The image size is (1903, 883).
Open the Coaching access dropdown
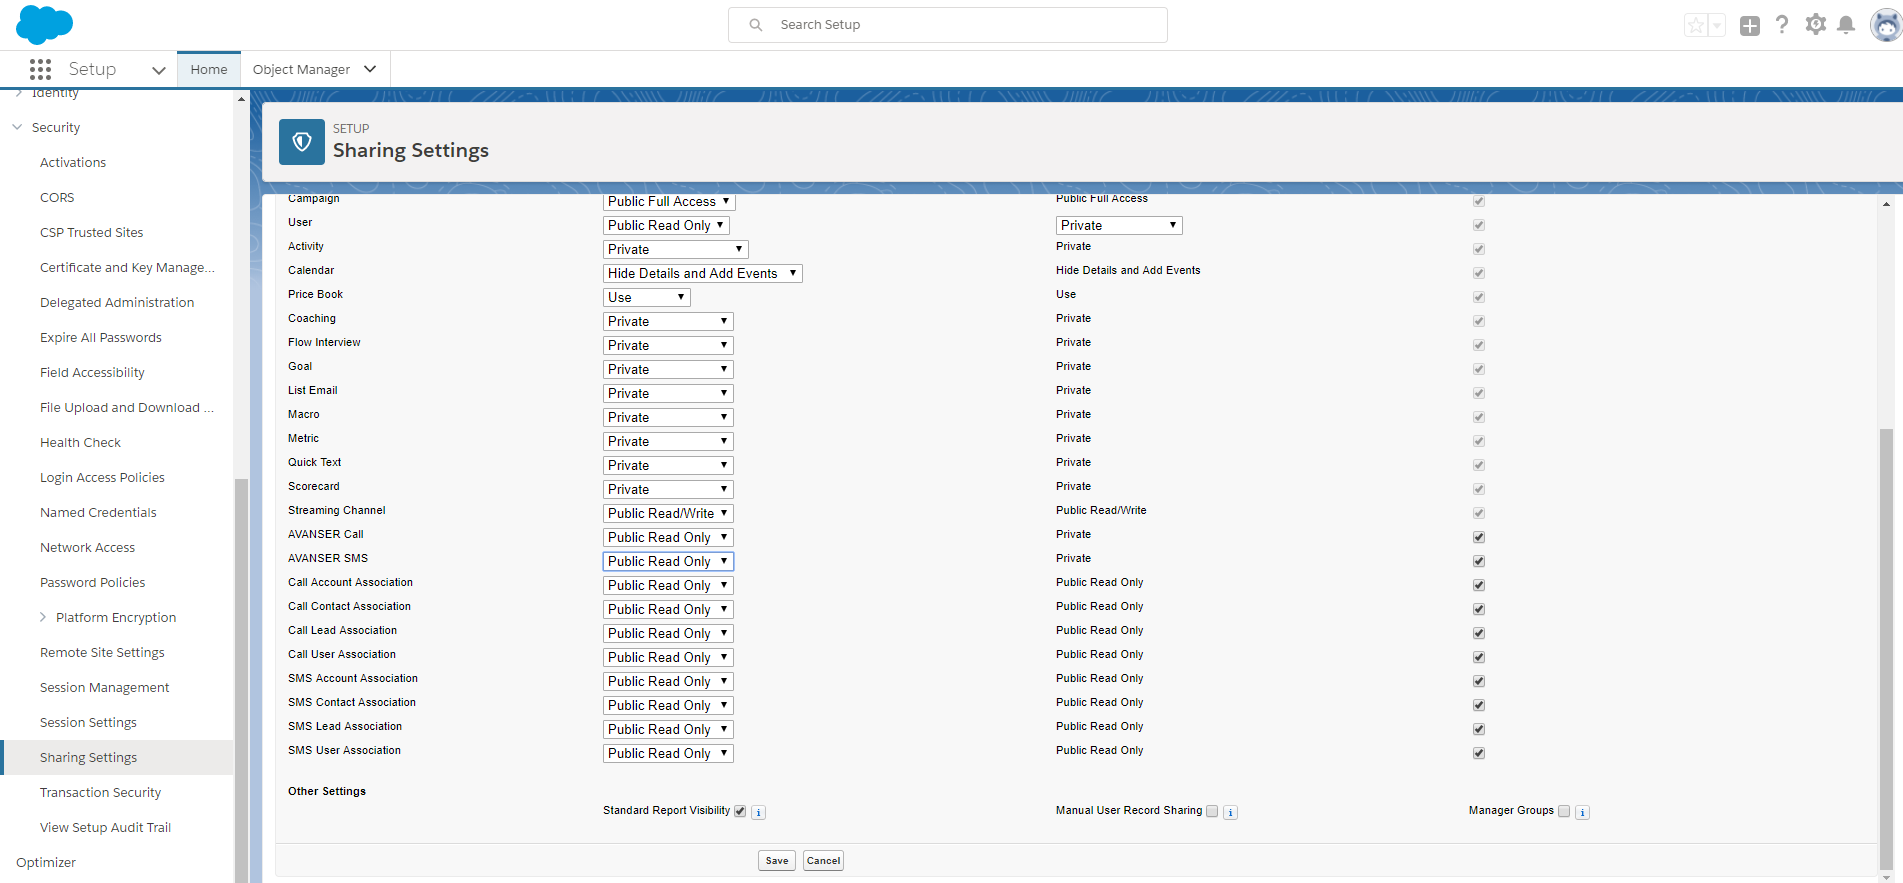coord(668,321)
